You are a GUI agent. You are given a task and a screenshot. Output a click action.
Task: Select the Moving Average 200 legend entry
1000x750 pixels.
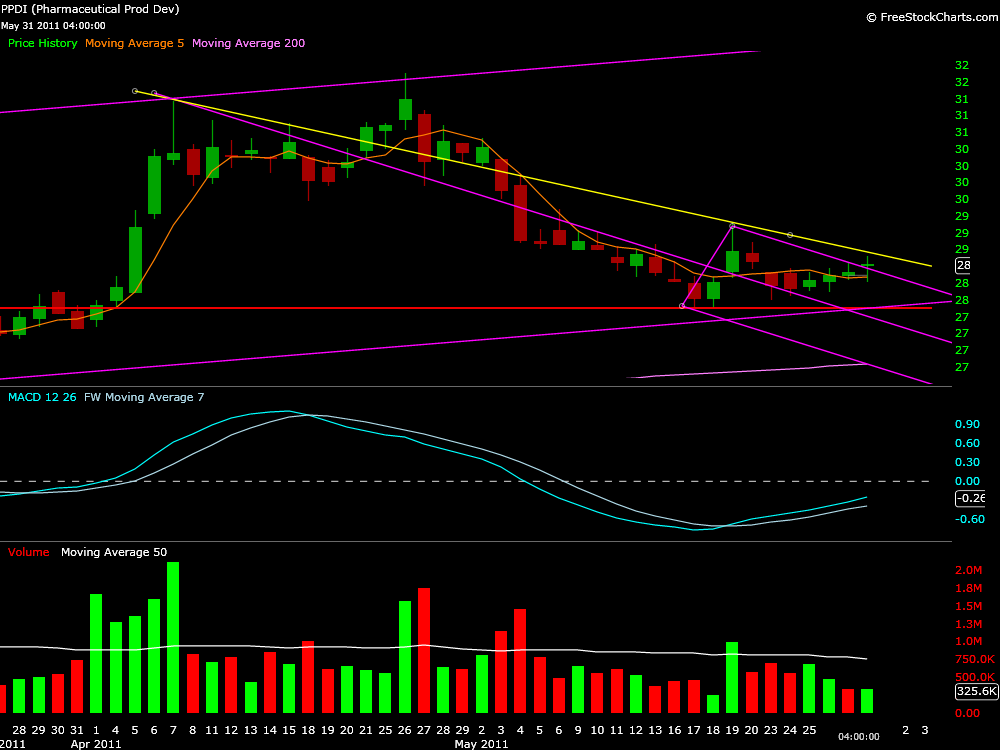pyautogui.click(x=248, y=43)
